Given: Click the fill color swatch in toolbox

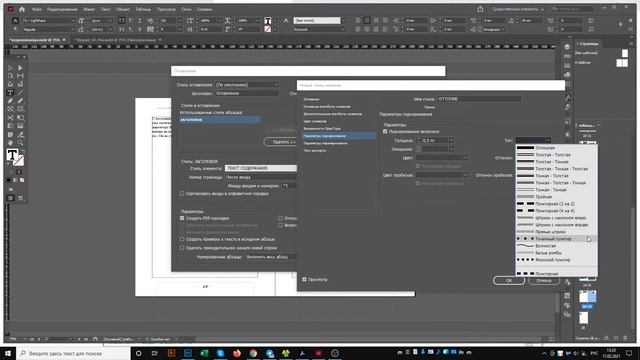Looking at the screenshot, I should coord(12,155).
